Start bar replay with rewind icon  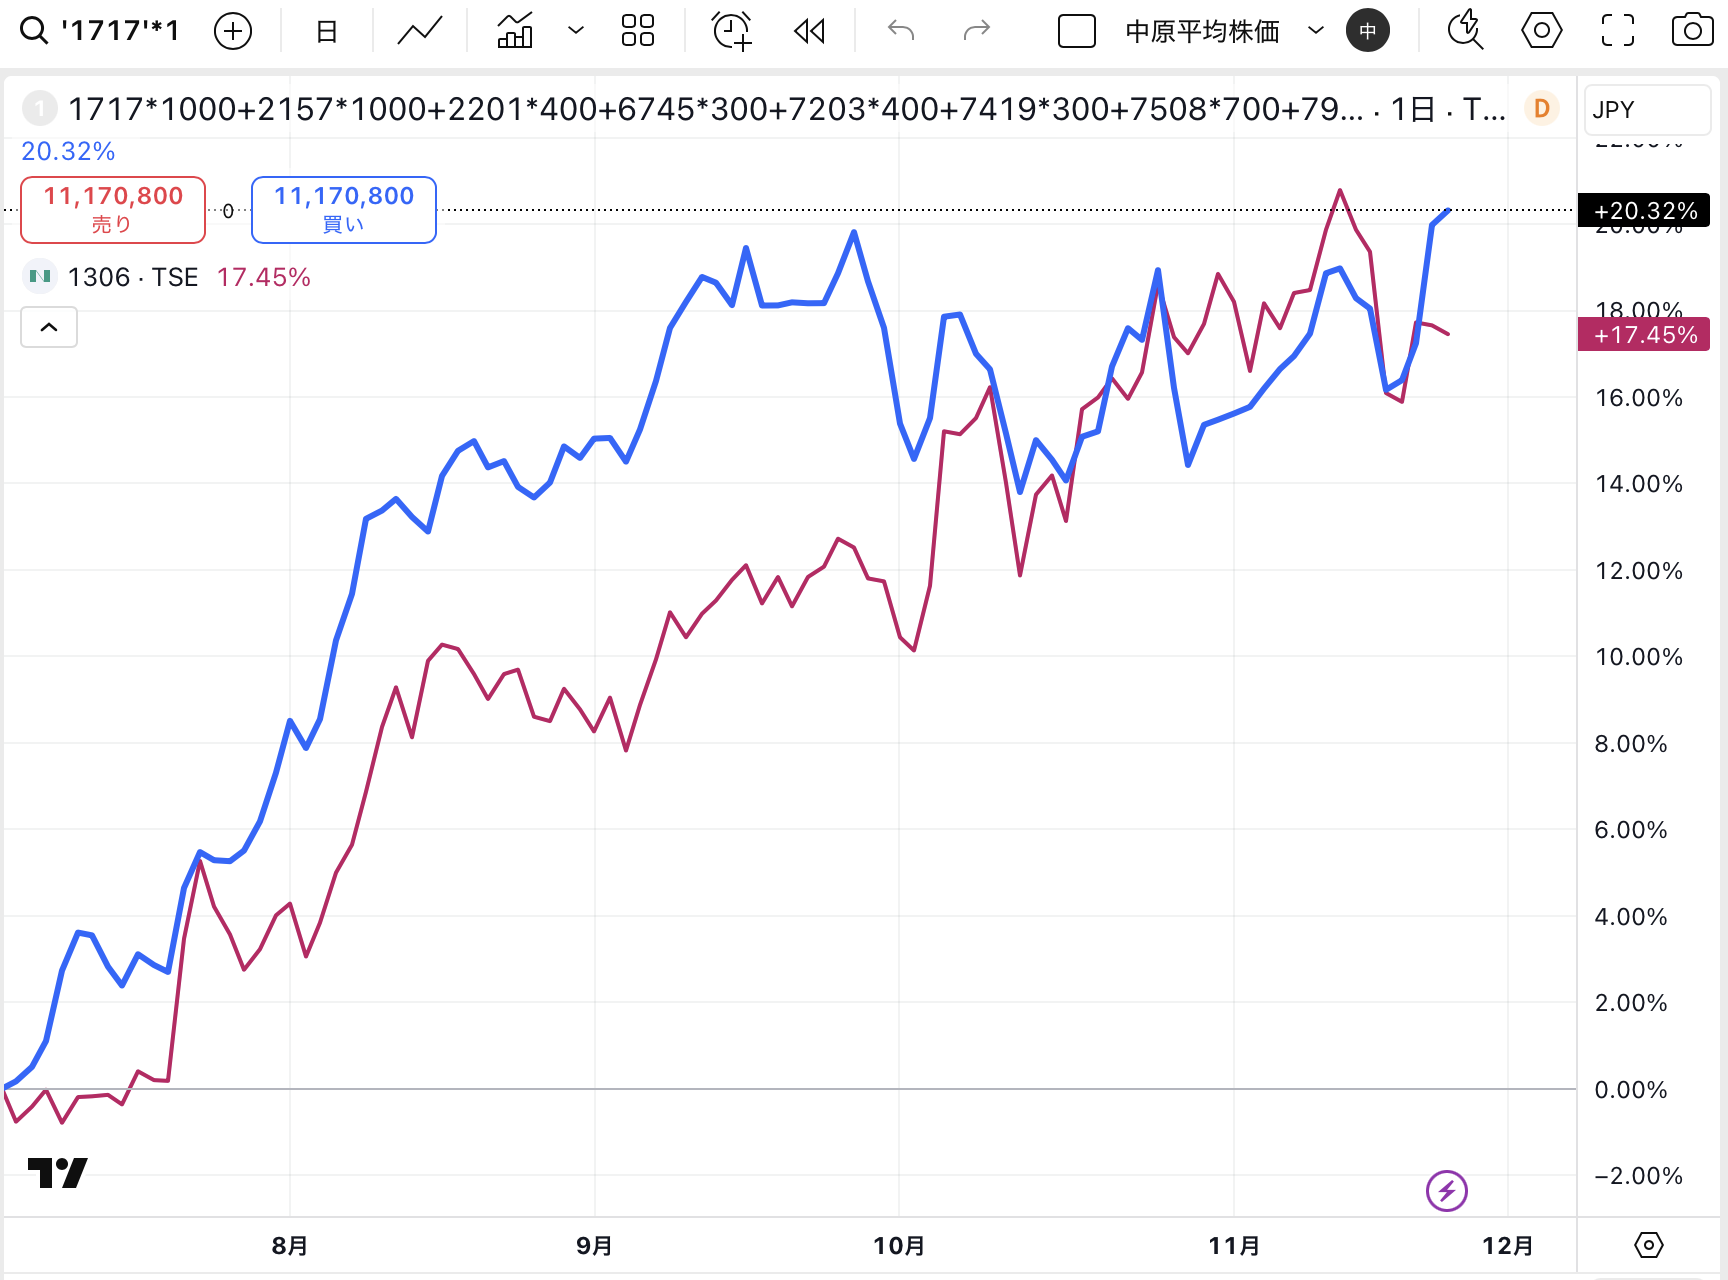[809, 31]
